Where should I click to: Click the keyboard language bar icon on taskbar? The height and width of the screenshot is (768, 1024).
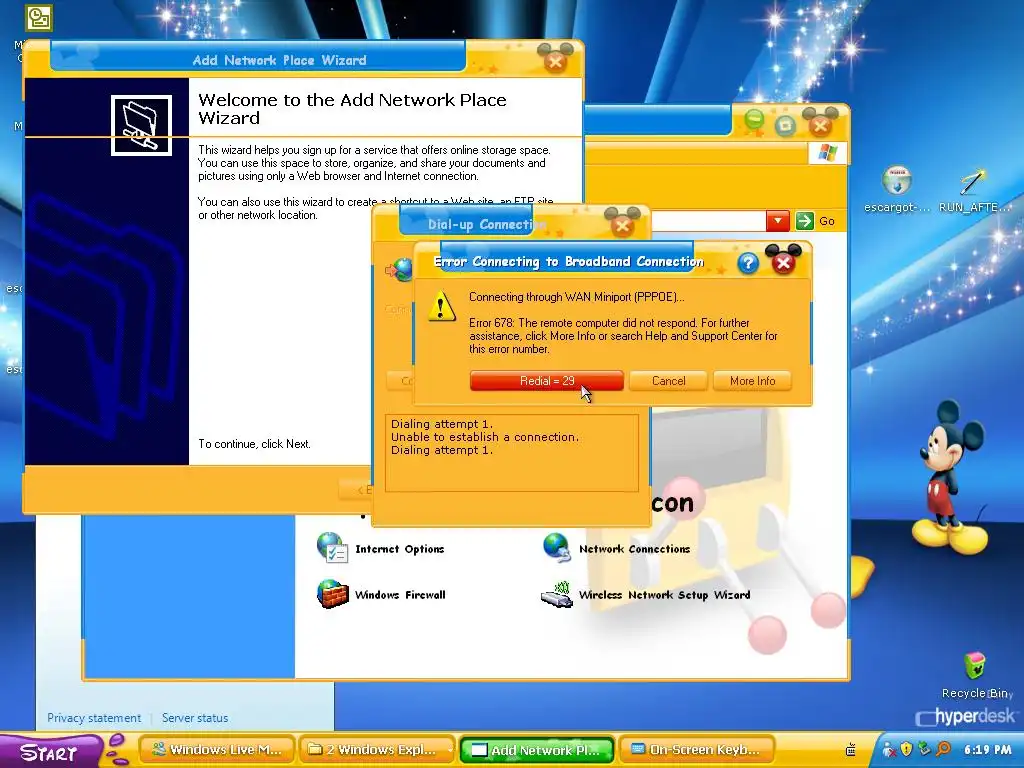point(850,750)
